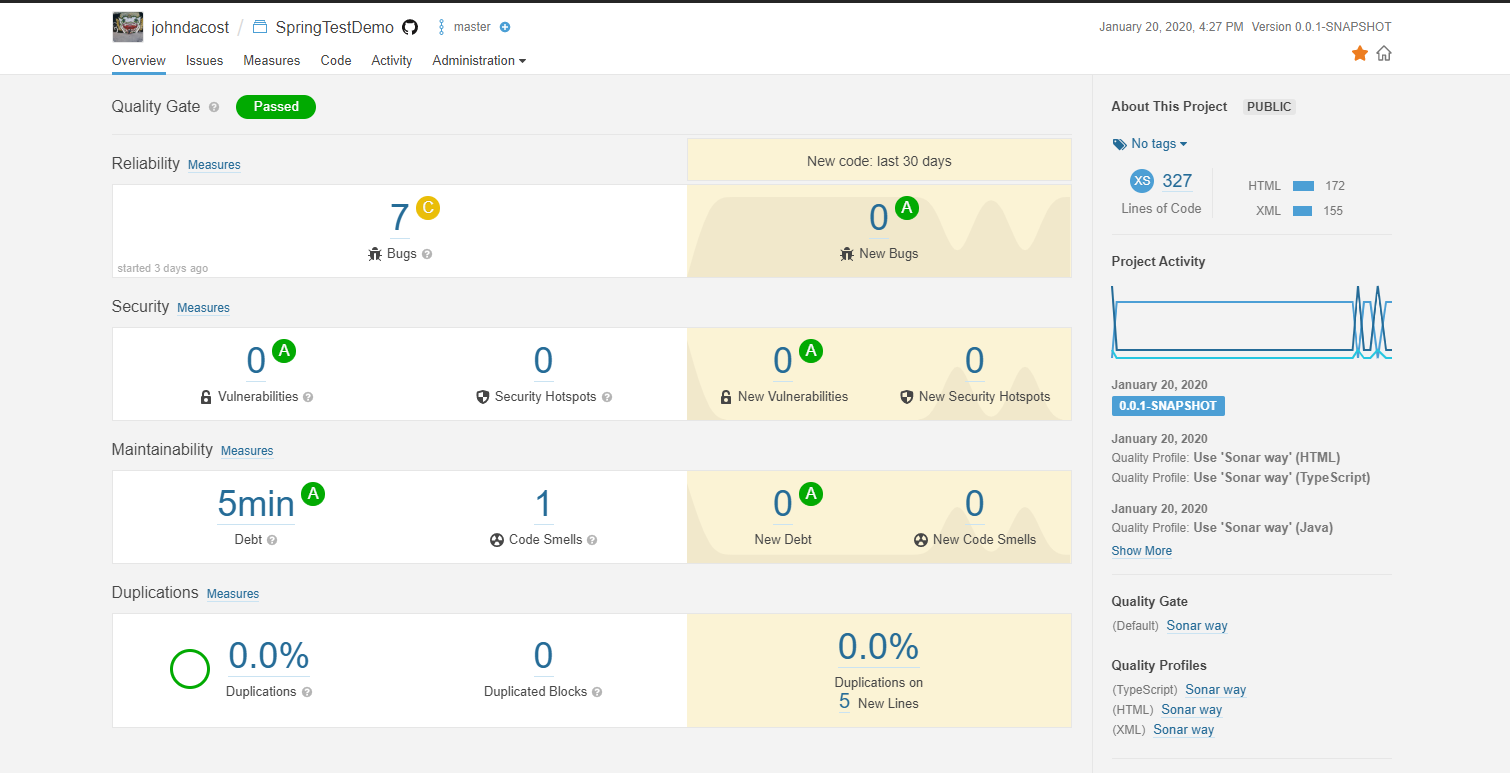
Task: Click the lock icon beside Vulnerabilities
Action: click(206, 397)
